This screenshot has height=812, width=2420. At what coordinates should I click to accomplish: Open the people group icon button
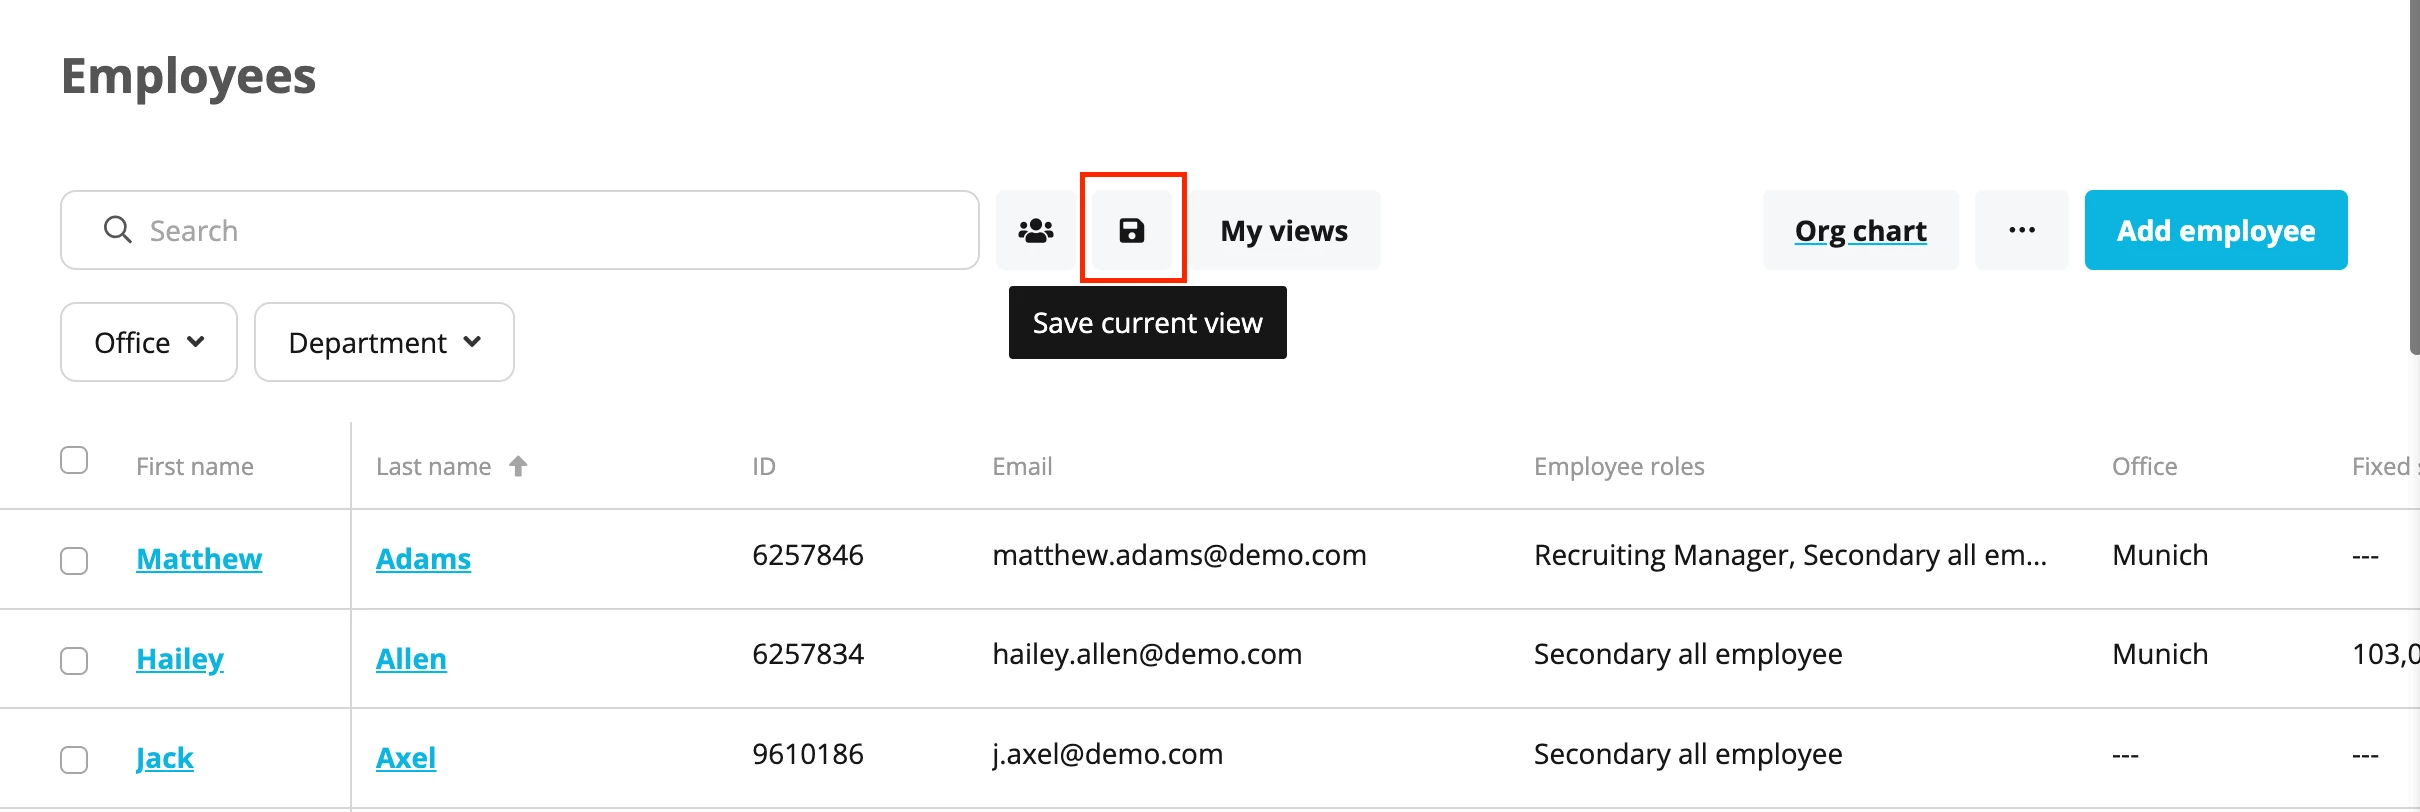pyautogui.click(x=1036, y=230)
